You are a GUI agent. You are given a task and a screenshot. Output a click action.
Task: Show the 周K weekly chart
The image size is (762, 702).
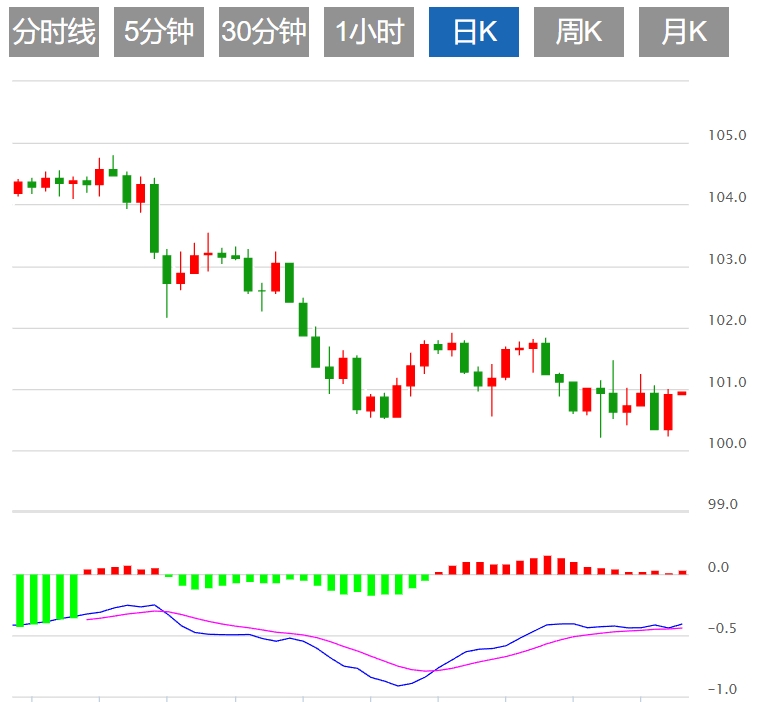click(579, 32)
